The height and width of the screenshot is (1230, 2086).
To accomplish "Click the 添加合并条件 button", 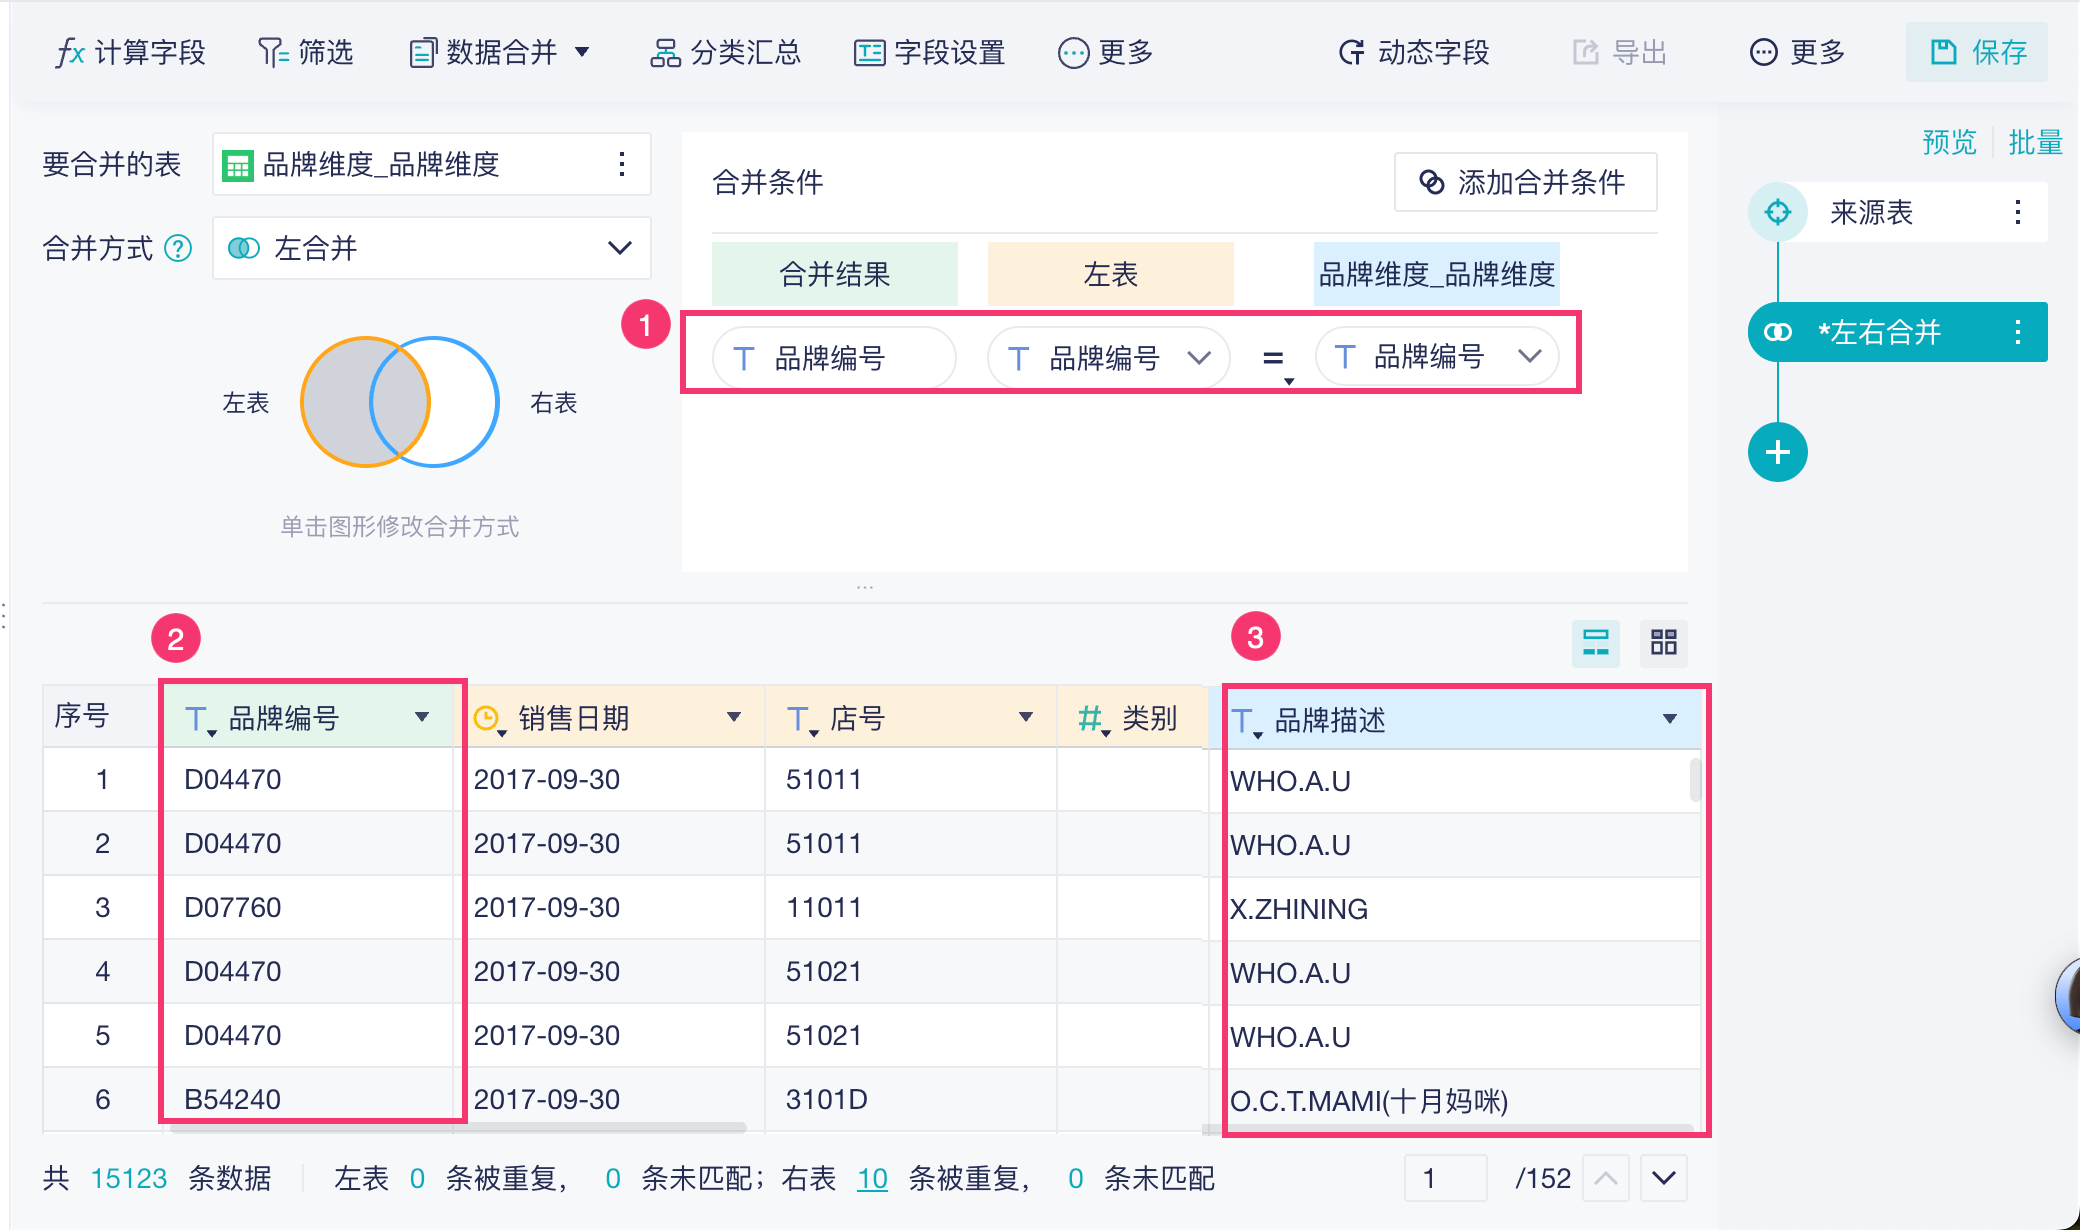I will coord(1525,182).
